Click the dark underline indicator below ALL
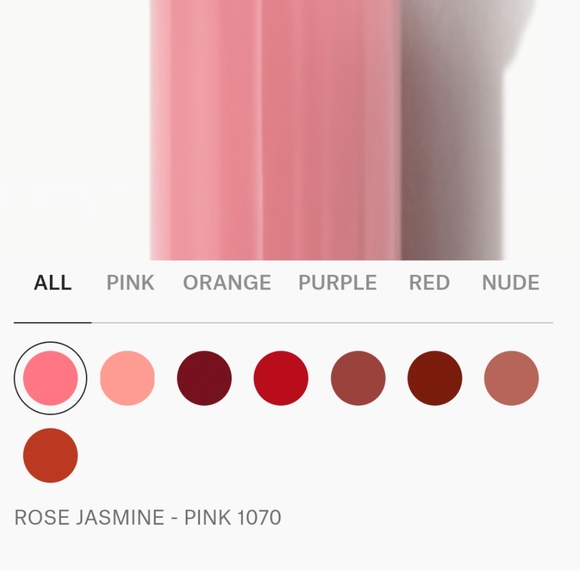580x575 pixels. 53,323
